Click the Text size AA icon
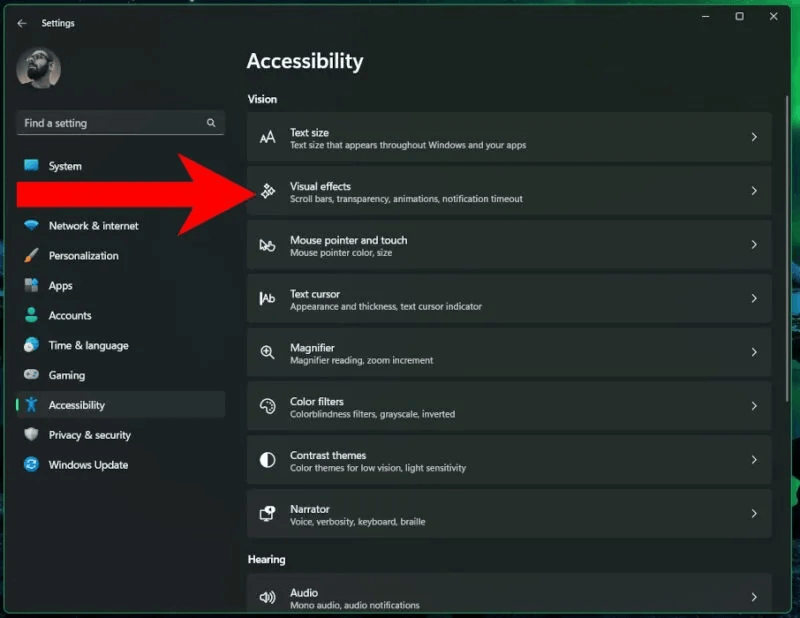Viewport: 800px width, 618px height. [x=267, y=138]
